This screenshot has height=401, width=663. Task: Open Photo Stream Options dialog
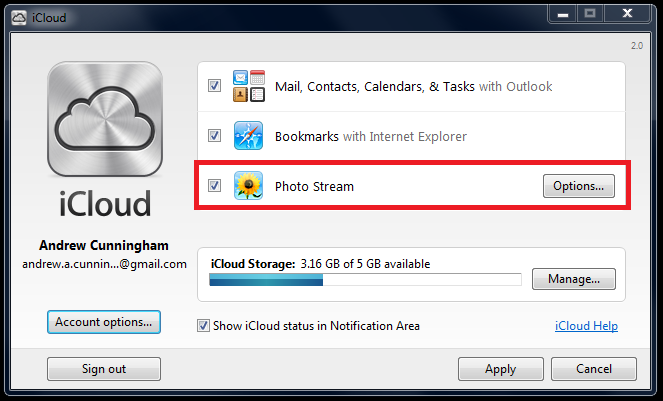click(578, 186)
